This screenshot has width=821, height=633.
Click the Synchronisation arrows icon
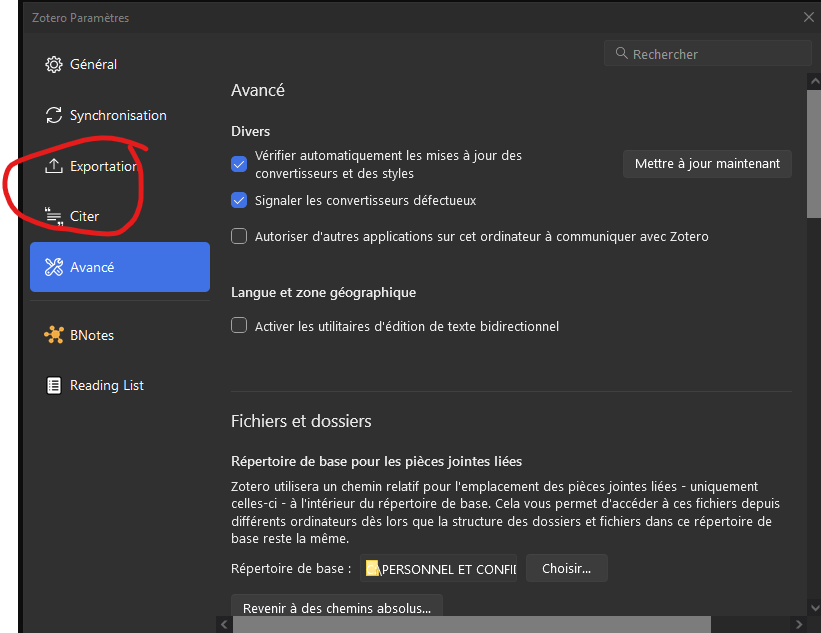pyautogui.click(x=53, y=115)
